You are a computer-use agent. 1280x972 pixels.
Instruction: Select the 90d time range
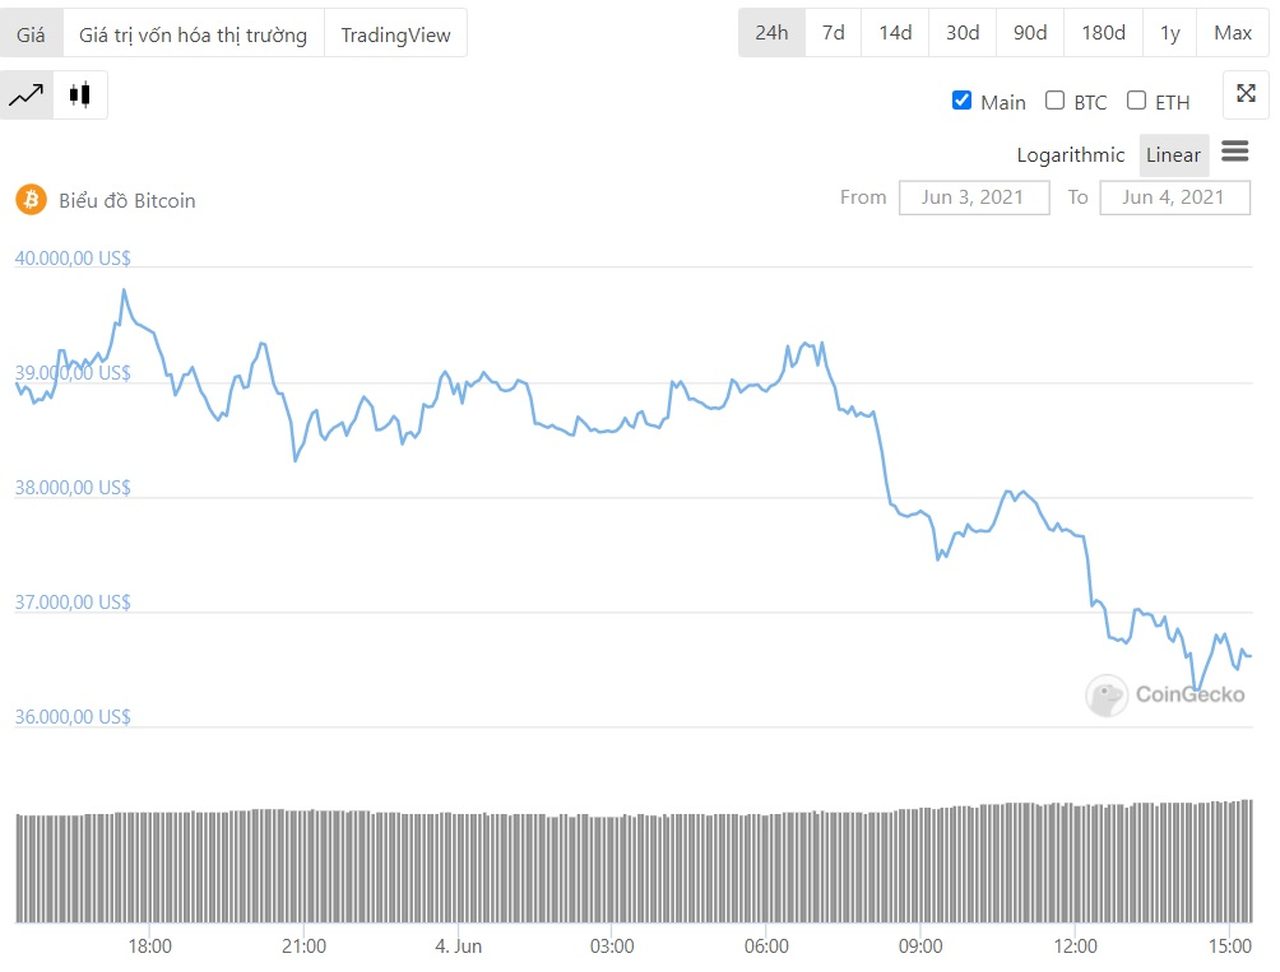coord(1030,33)
